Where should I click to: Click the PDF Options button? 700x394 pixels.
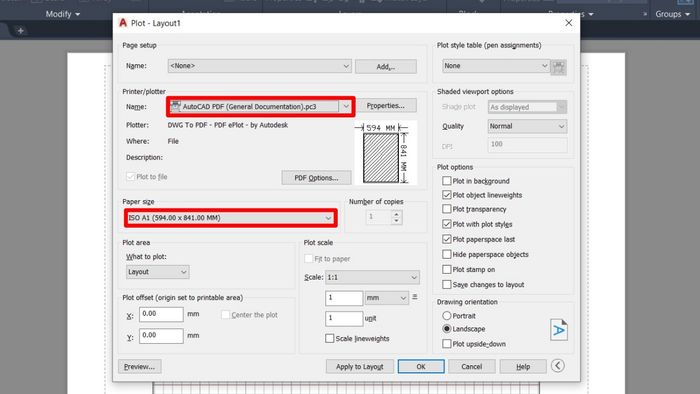click(316, 178)
